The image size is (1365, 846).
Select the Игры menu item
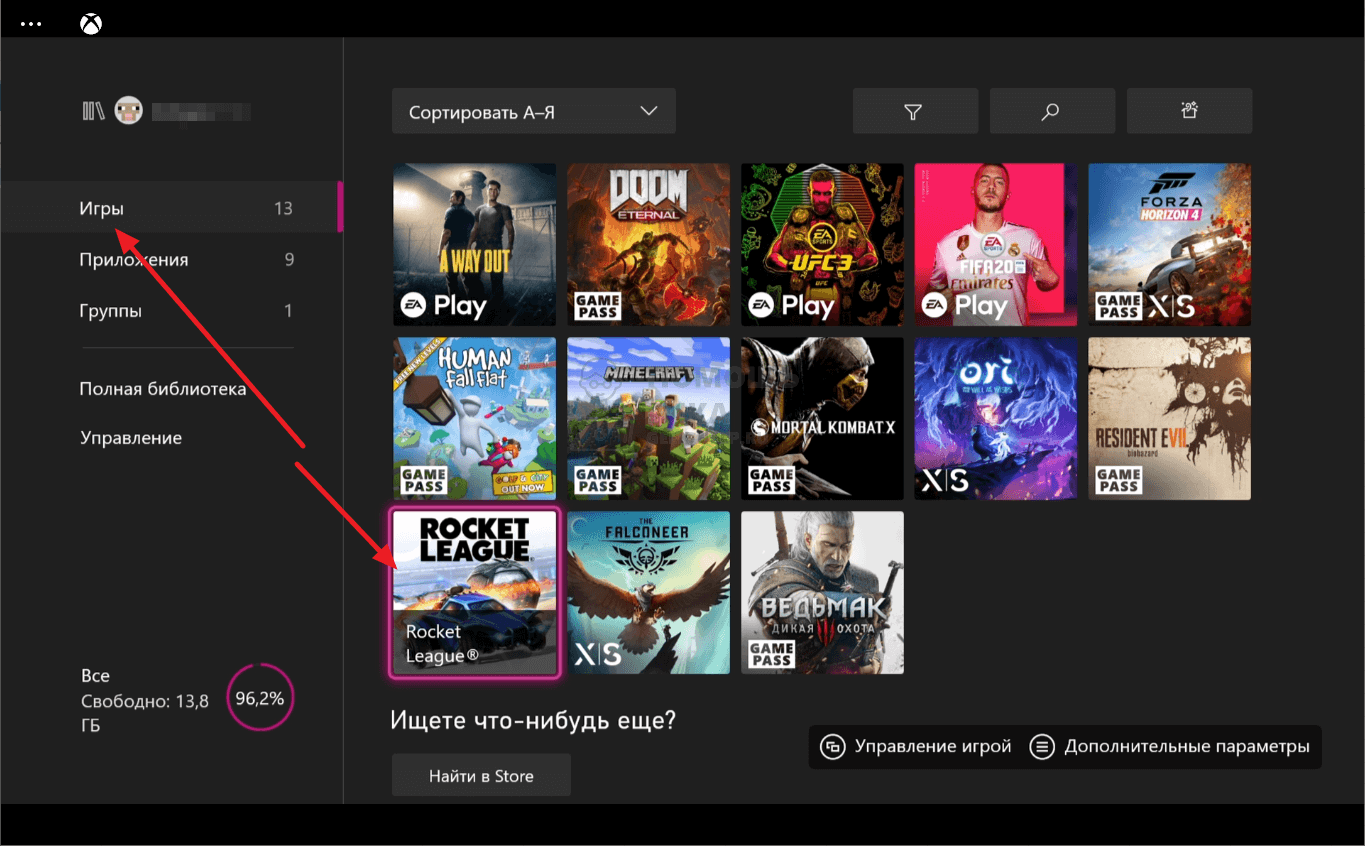pos(171,208)
